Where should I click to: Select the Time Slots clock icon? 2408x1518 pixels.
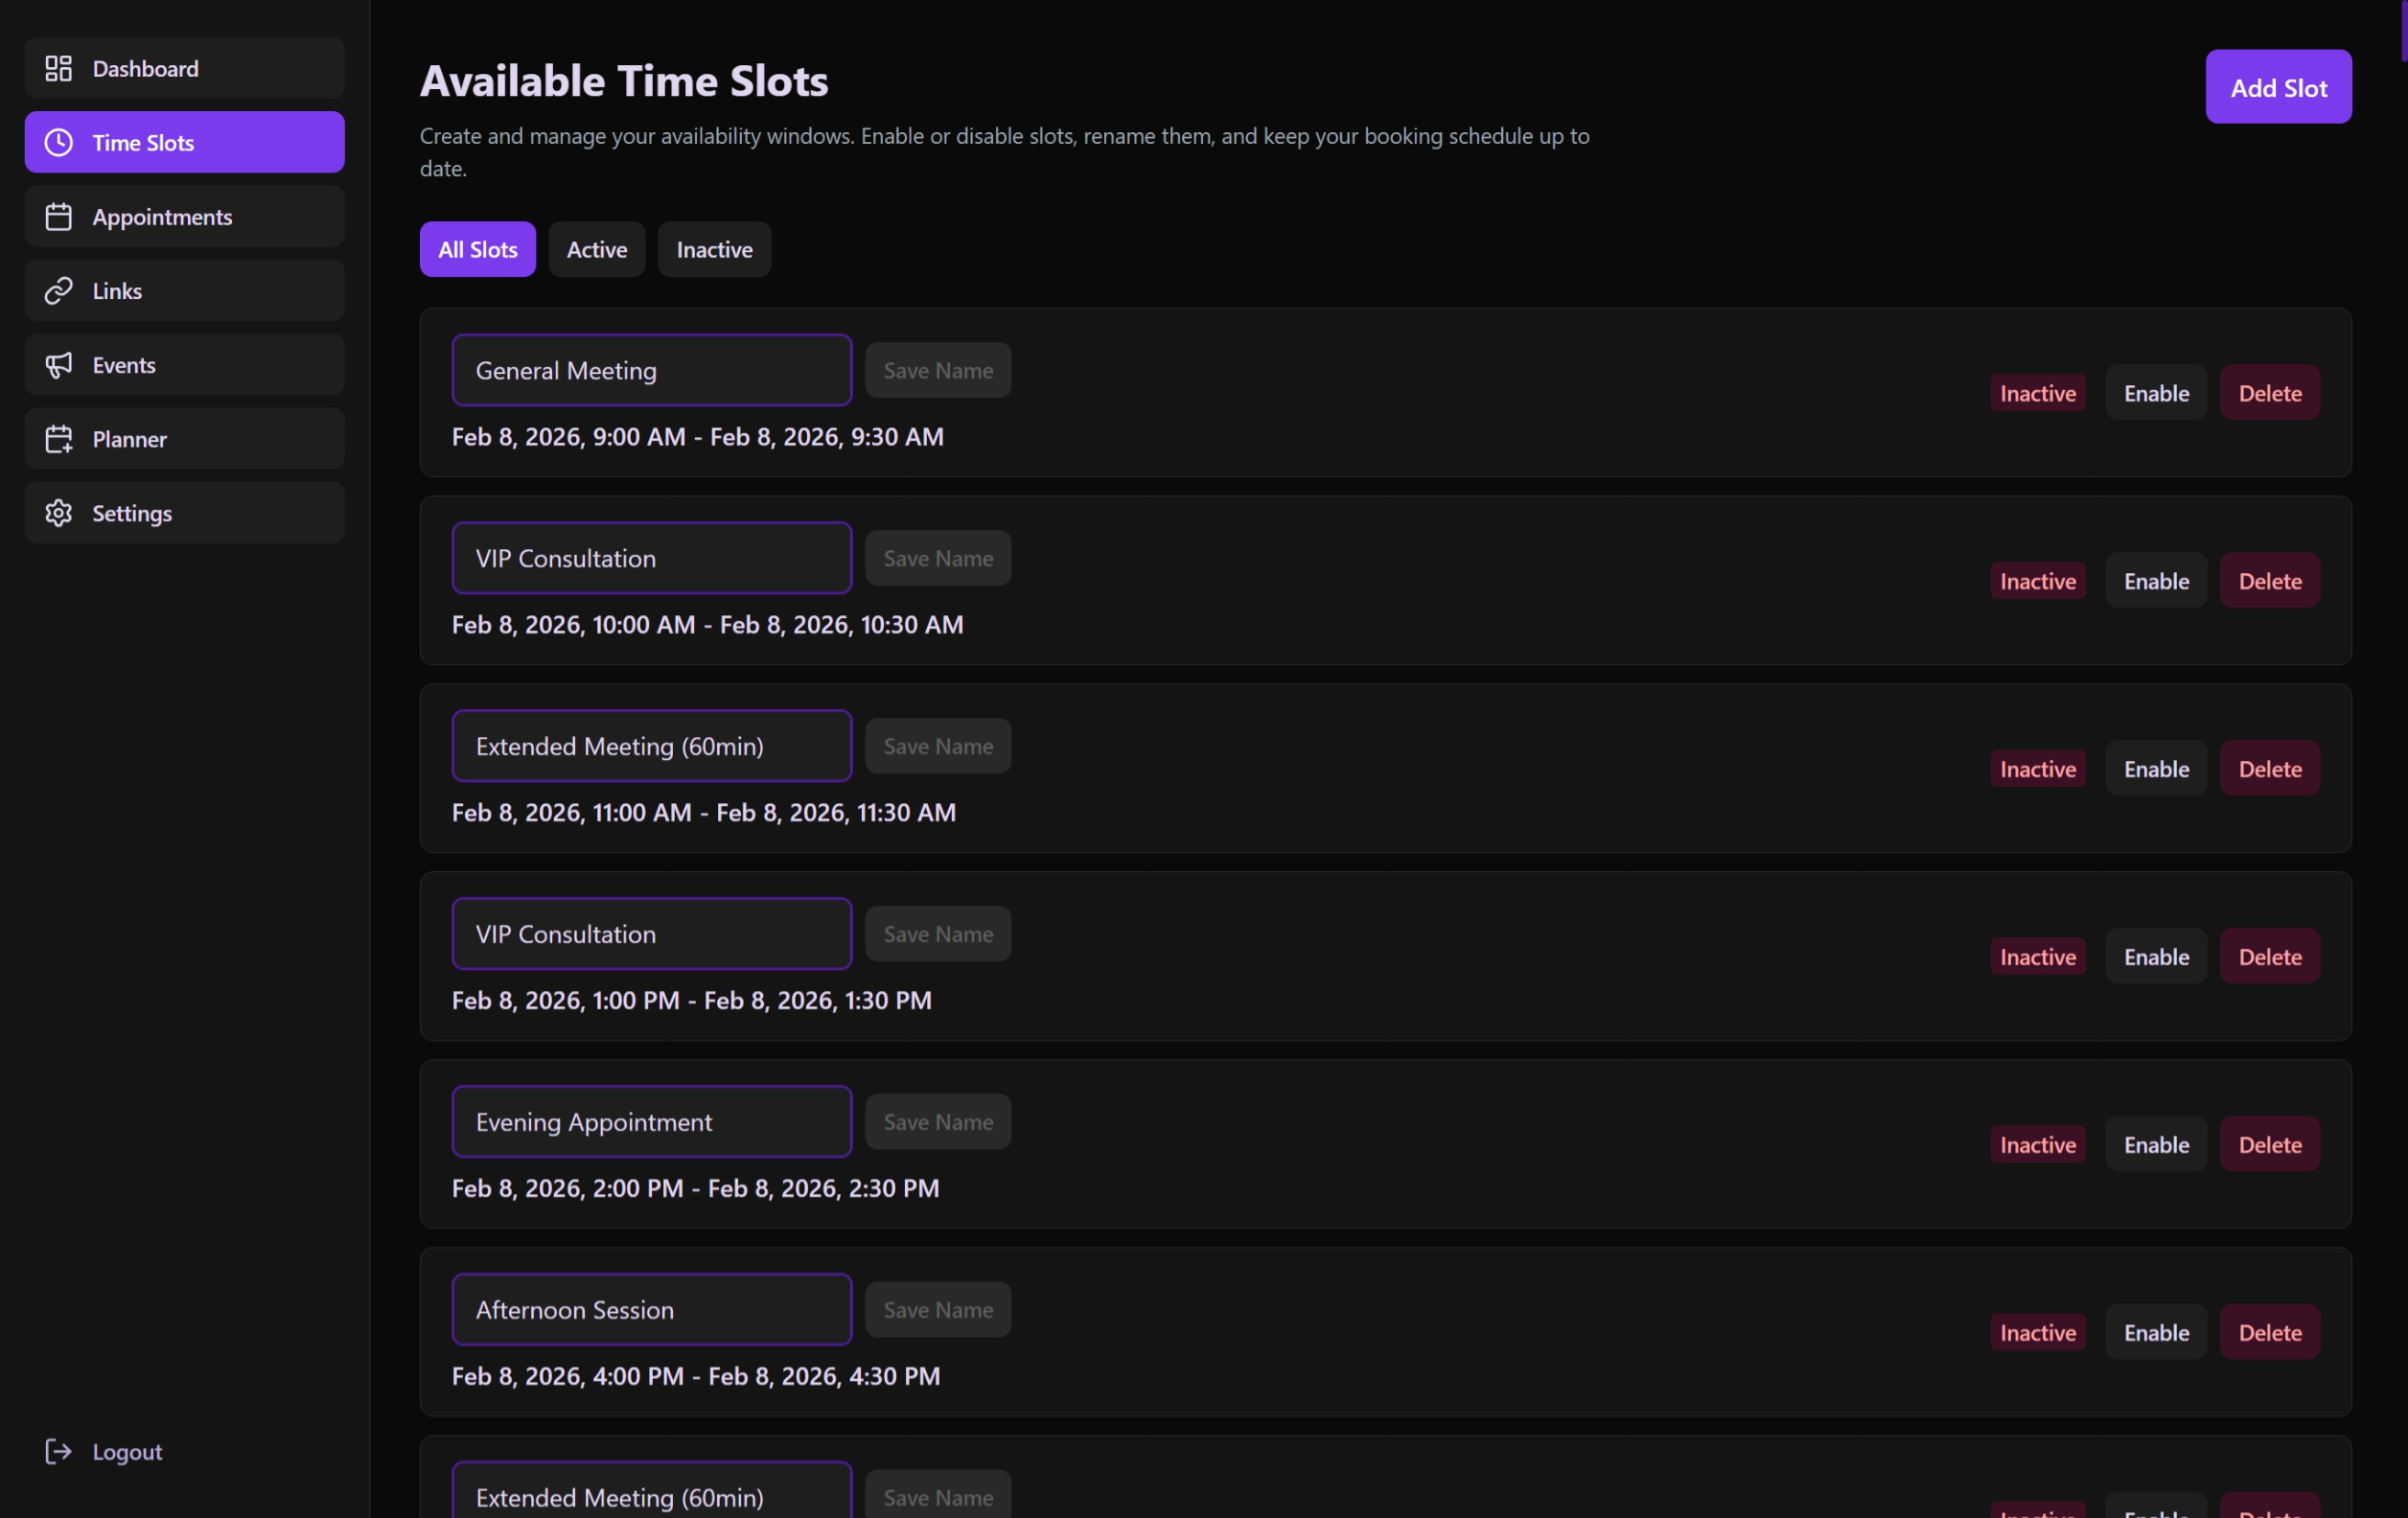[58, 142]
